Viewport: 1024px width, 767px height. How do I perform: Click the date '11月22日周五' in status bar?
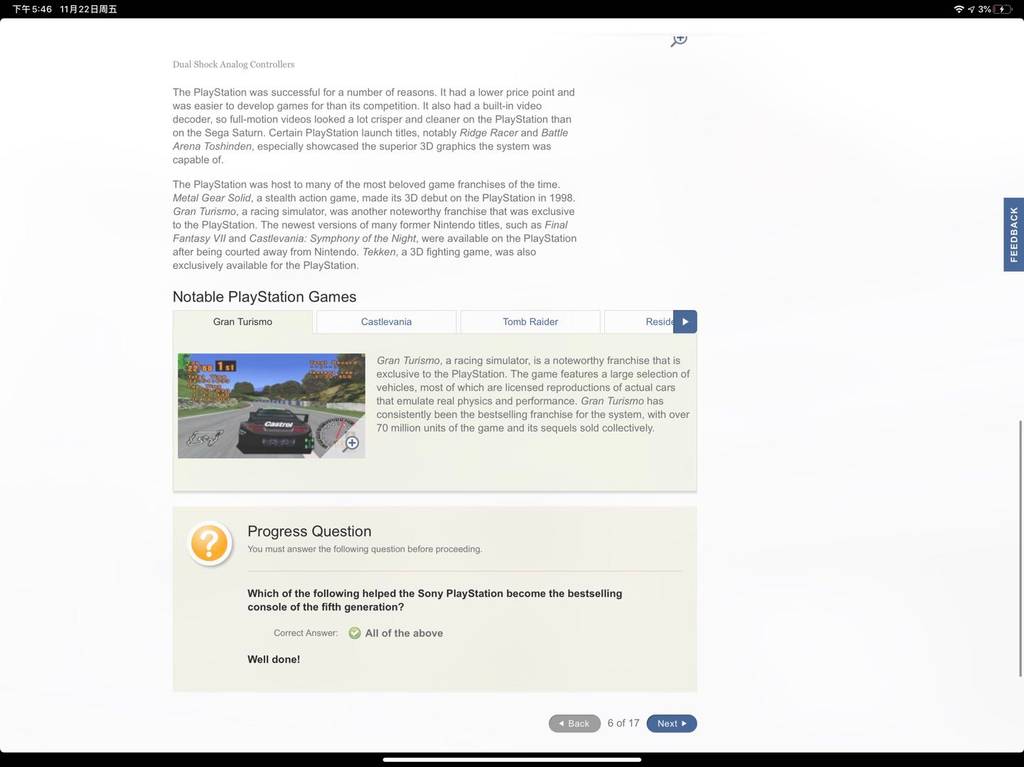click(88, 9)
